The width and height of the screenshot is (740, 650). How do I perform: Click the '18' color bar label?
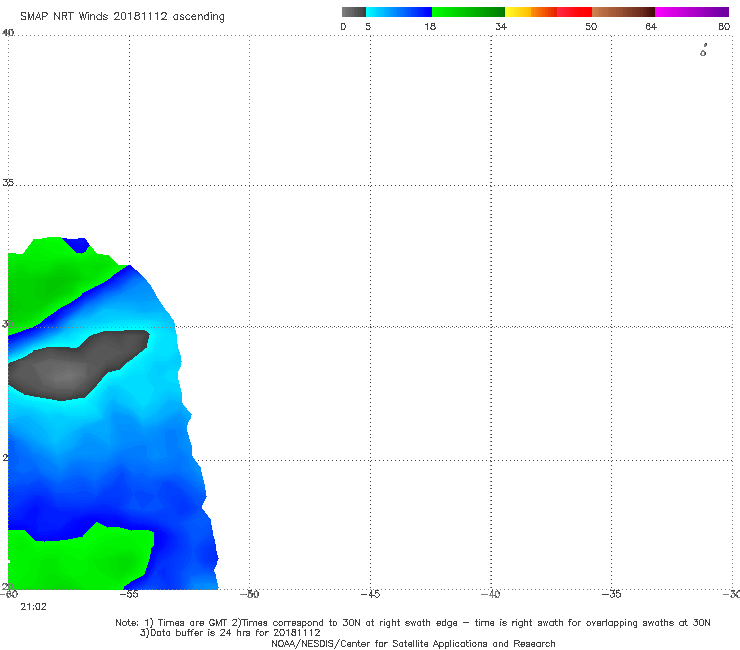[x=430, y=26]
